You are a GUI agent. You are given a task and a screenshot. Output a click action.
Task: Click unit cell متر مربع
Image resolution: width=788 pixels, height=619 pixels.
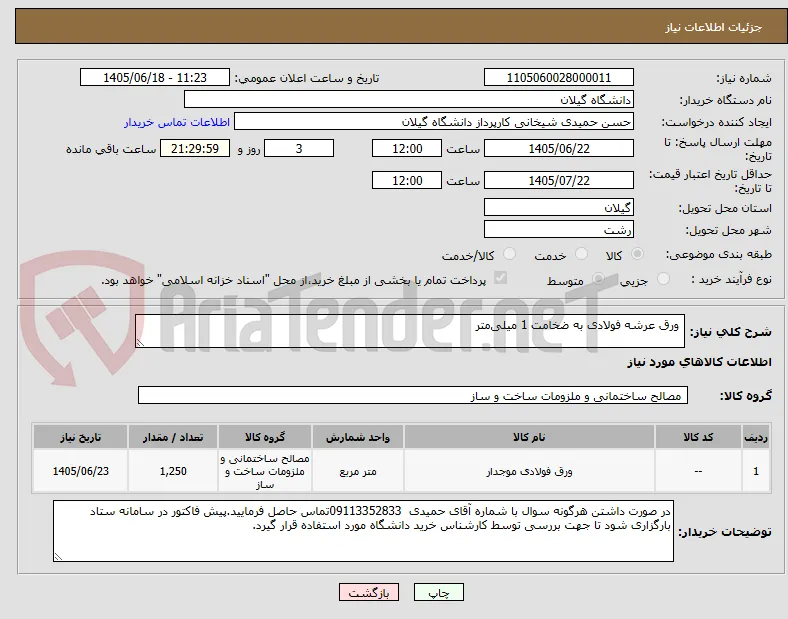[x=358, y=471]
